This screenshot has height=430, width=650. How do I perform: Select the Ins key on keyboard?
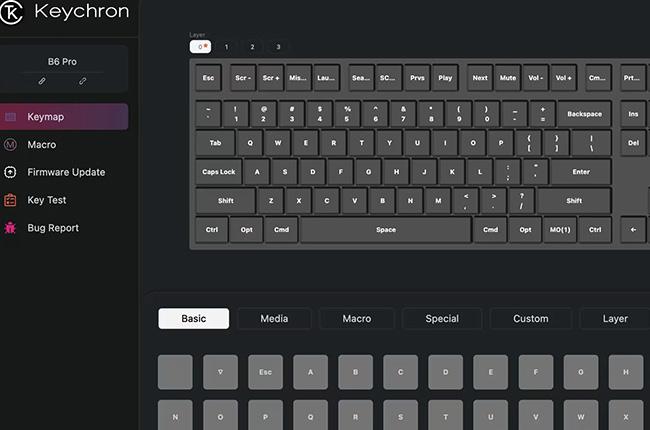[633, 114]
